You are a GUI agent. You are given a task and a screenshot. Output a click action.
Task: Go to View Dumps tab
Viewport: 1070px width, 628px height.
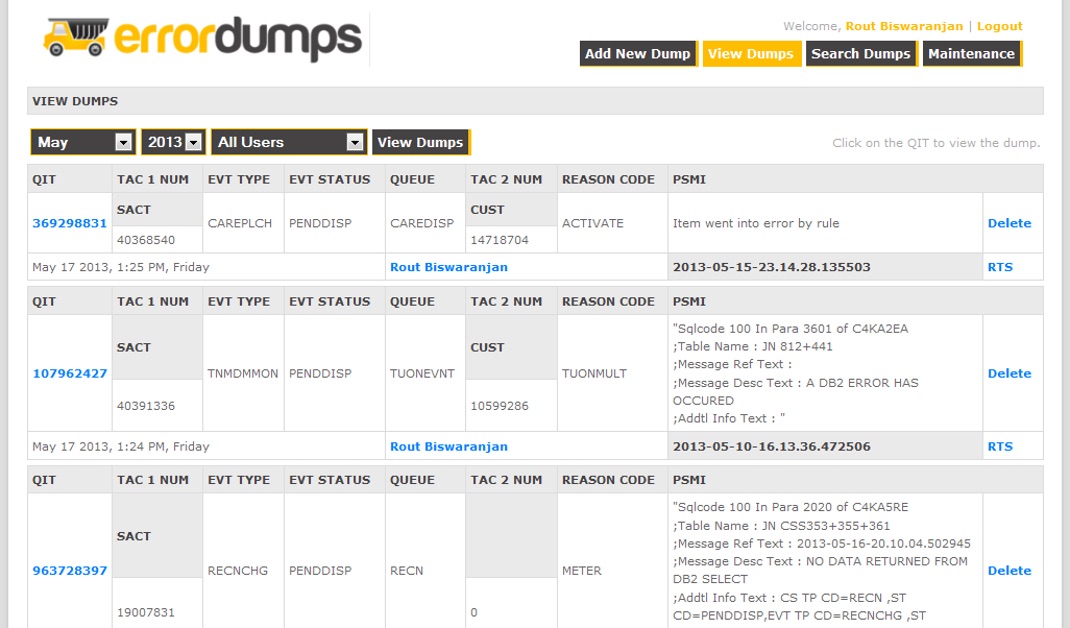pos(751,54)
